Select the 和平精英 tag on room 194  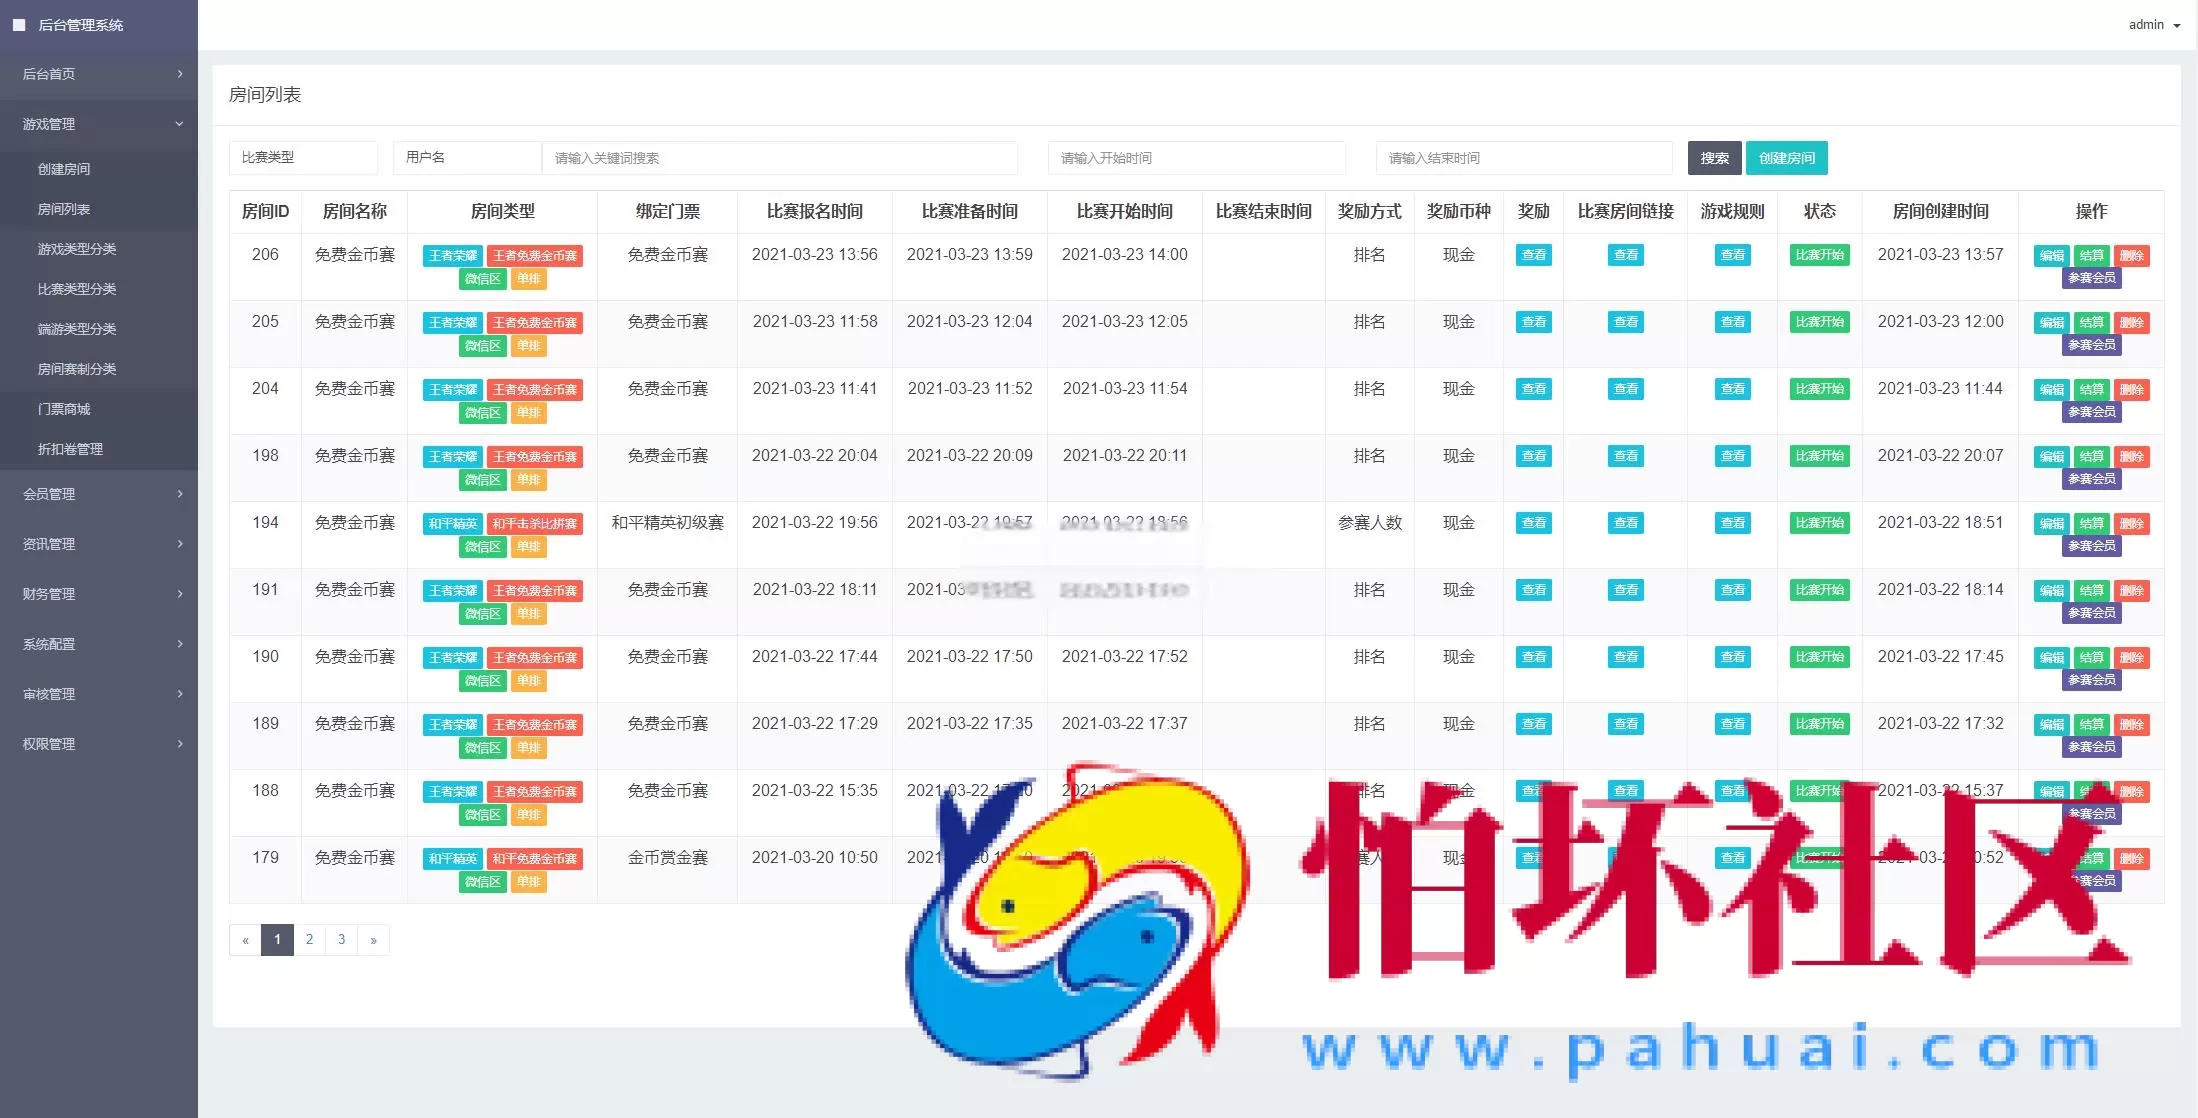[x=452, y=523]
